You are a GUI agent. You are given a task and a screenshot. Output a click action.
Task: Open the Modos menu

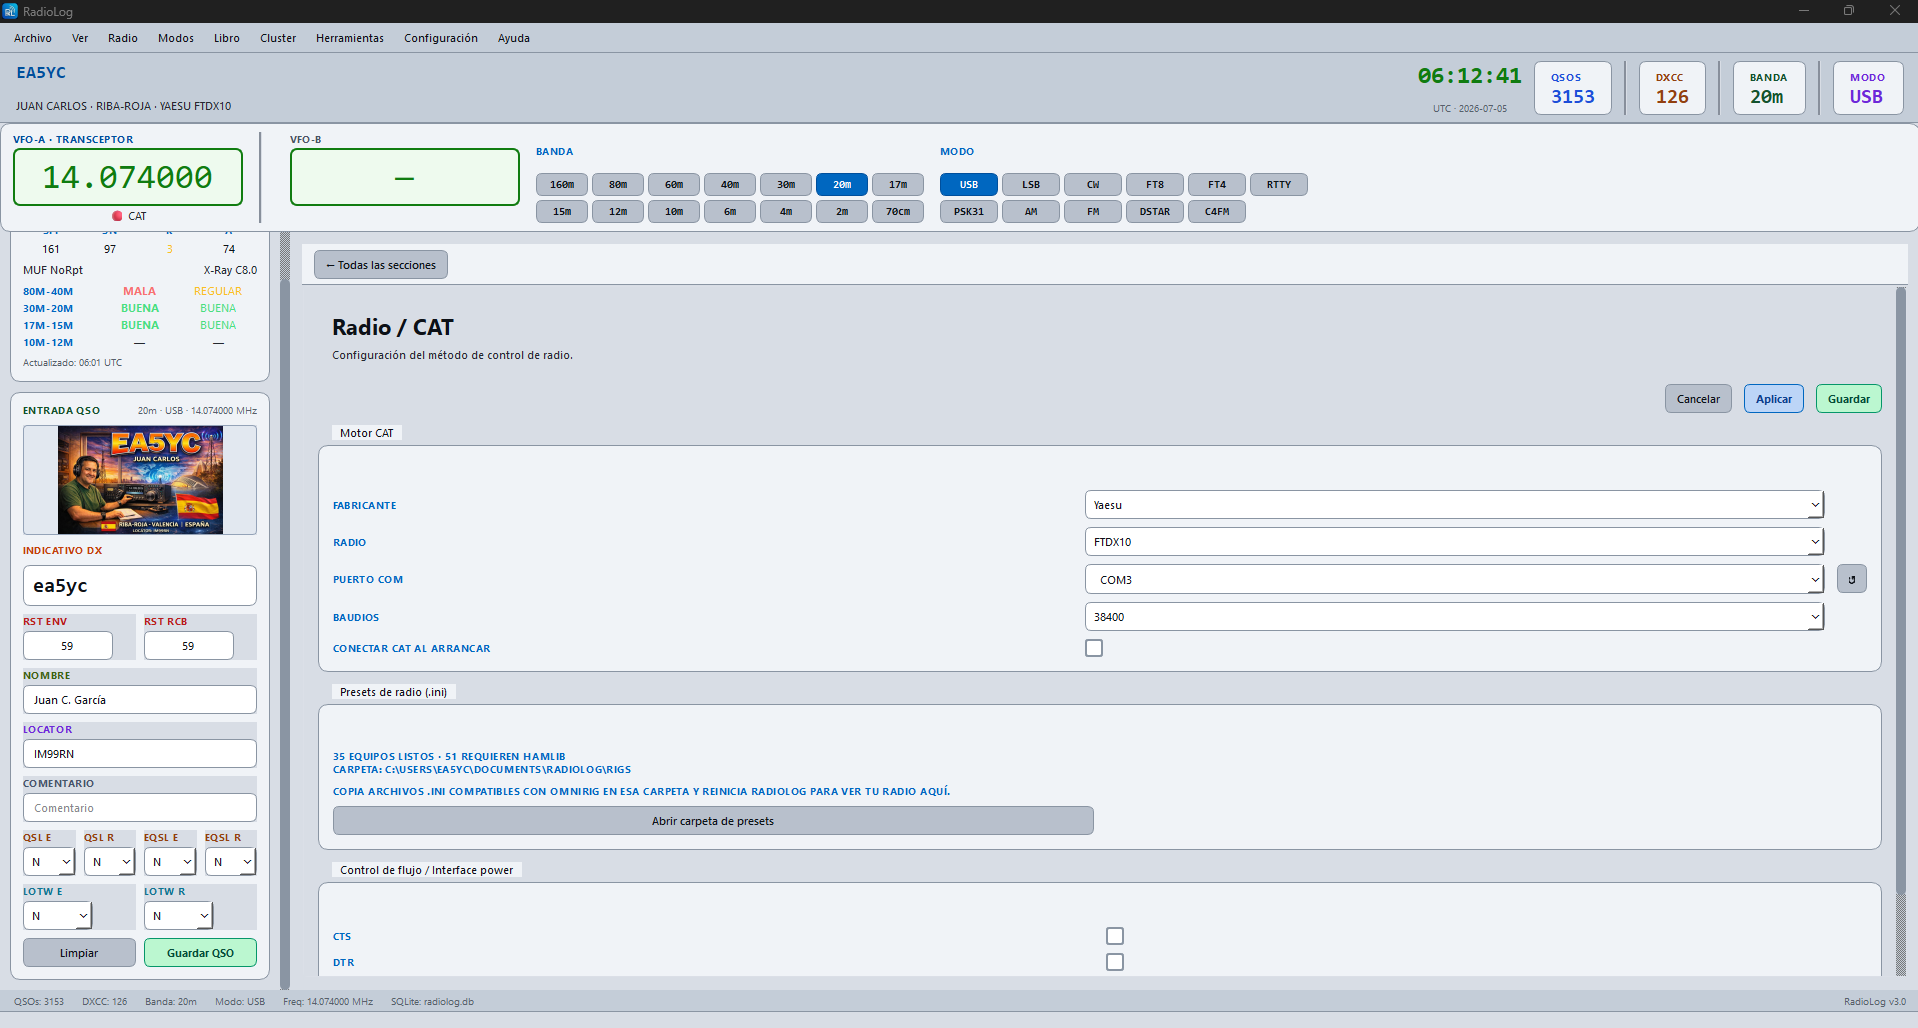(x=176, y=38)
